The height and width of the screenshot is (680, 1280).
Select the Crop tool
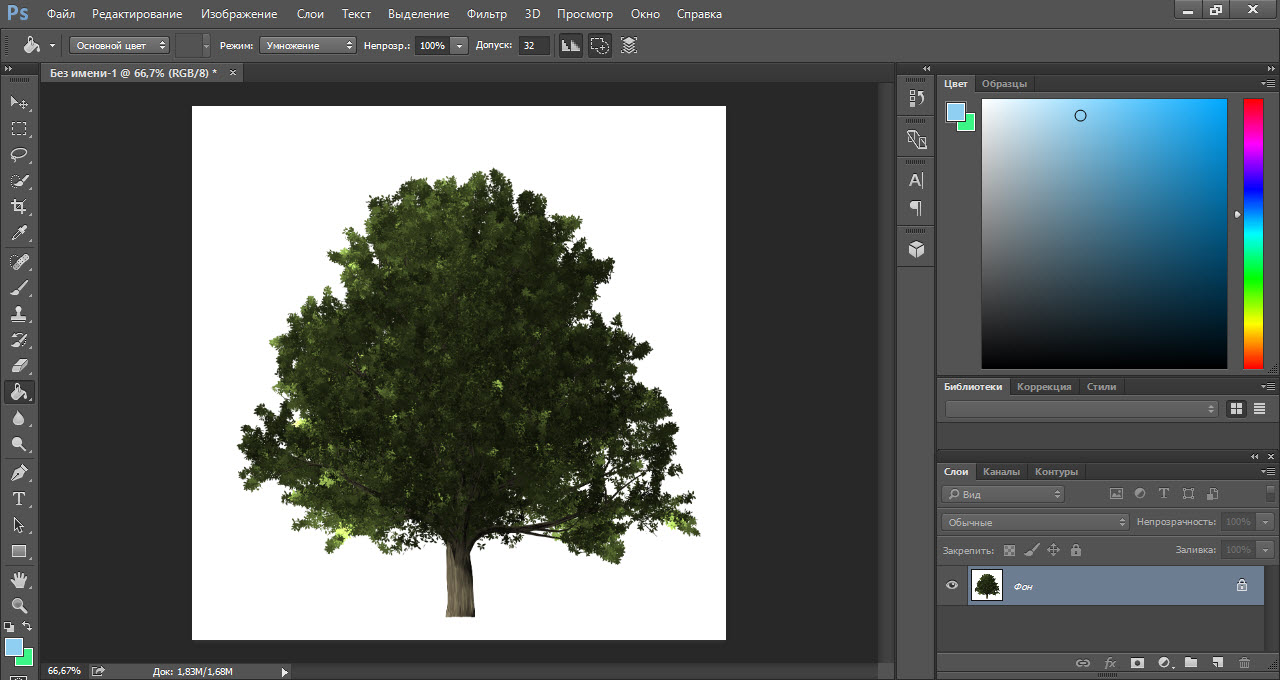[19, 207]
